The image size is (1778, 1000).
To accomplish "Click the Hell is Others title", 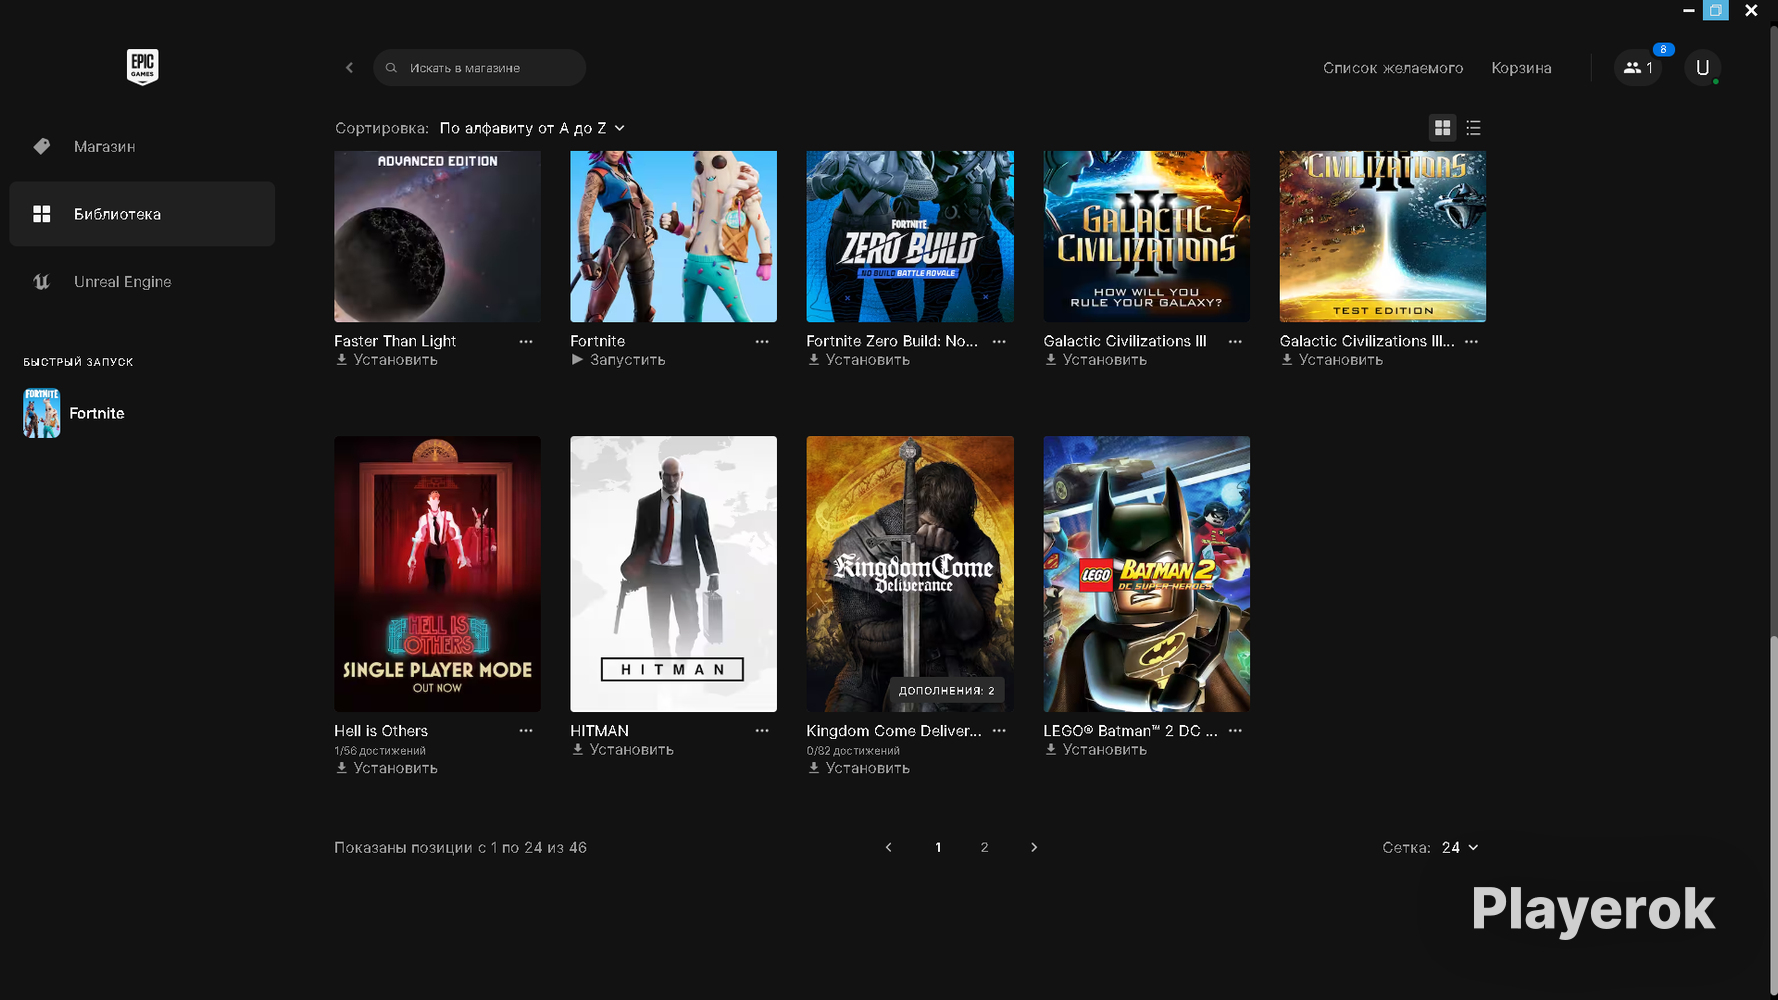I will [381, 731].
